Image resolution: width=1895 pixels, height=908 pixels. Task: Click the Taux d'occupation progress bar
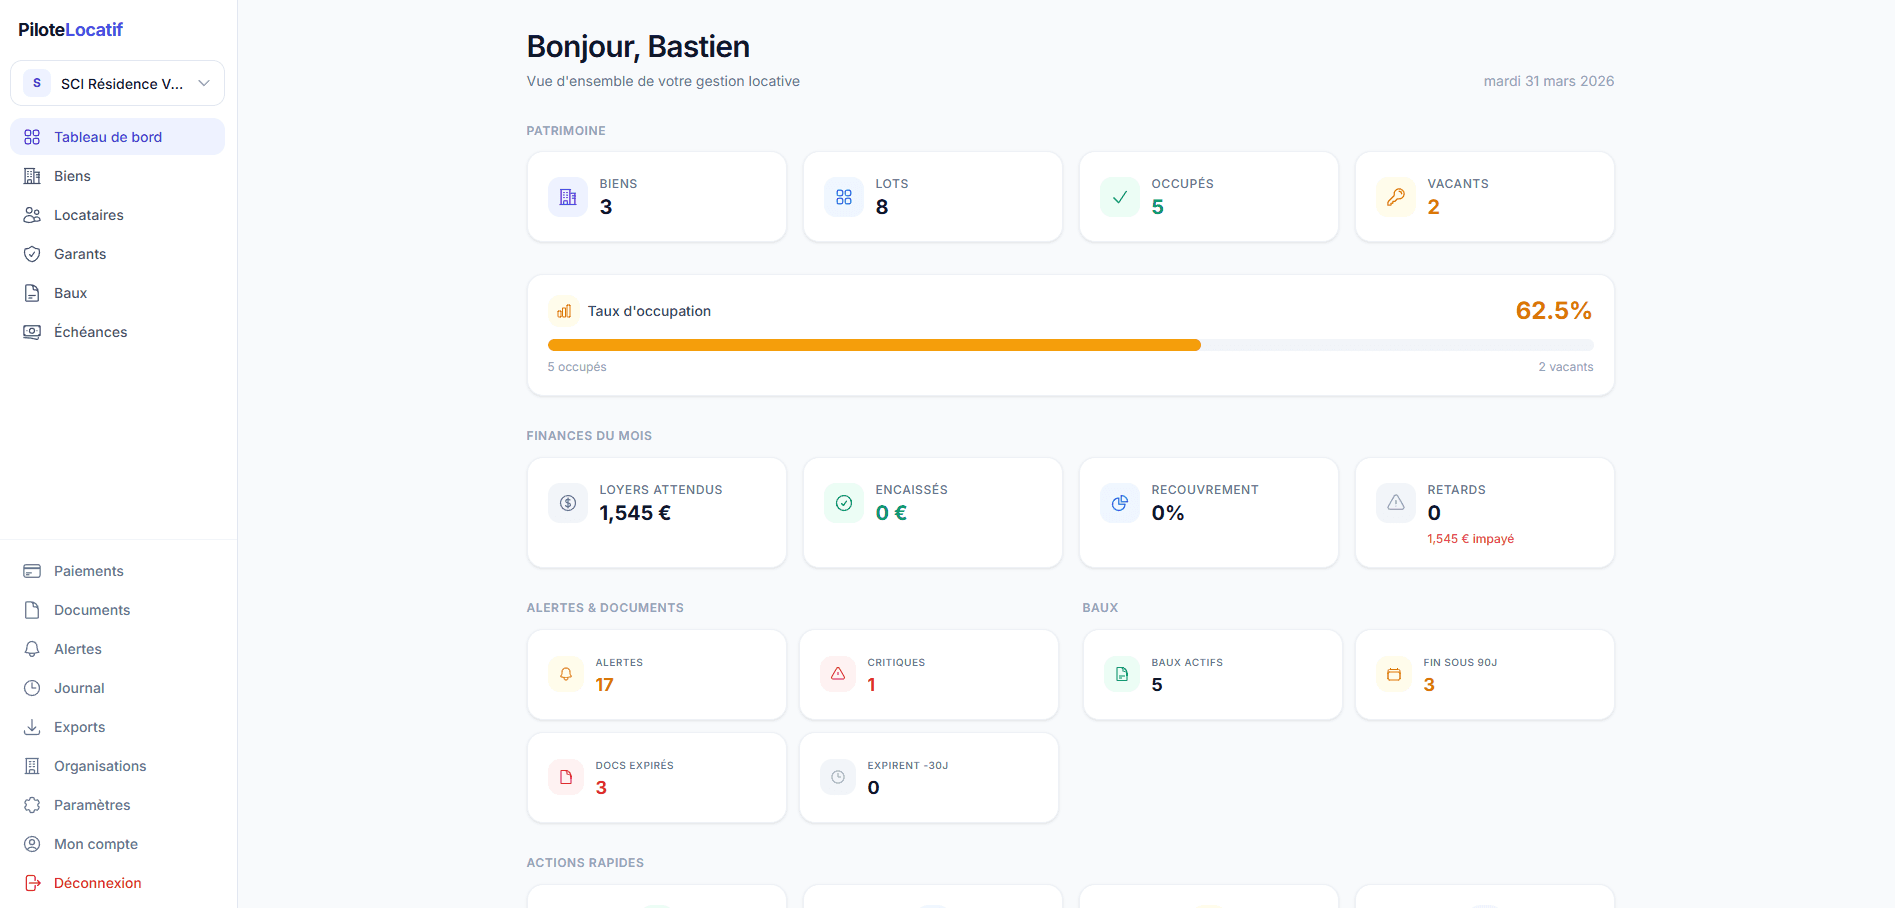(x=1070, y=344)
